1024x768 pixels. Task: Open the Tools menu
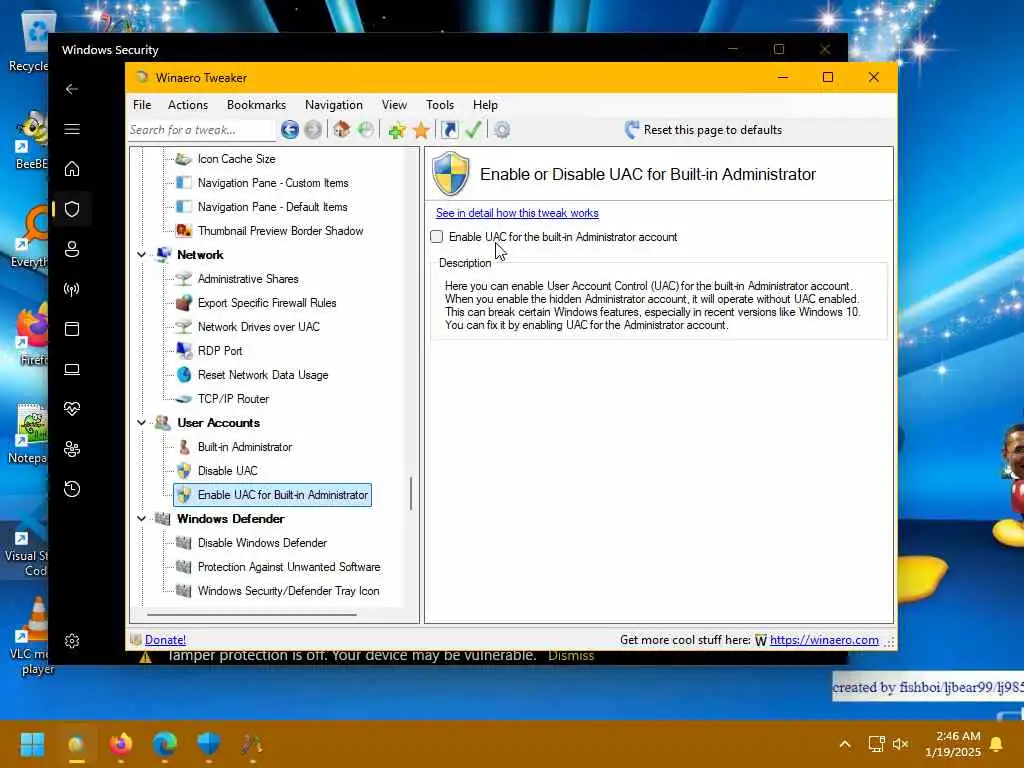[440, 104]
